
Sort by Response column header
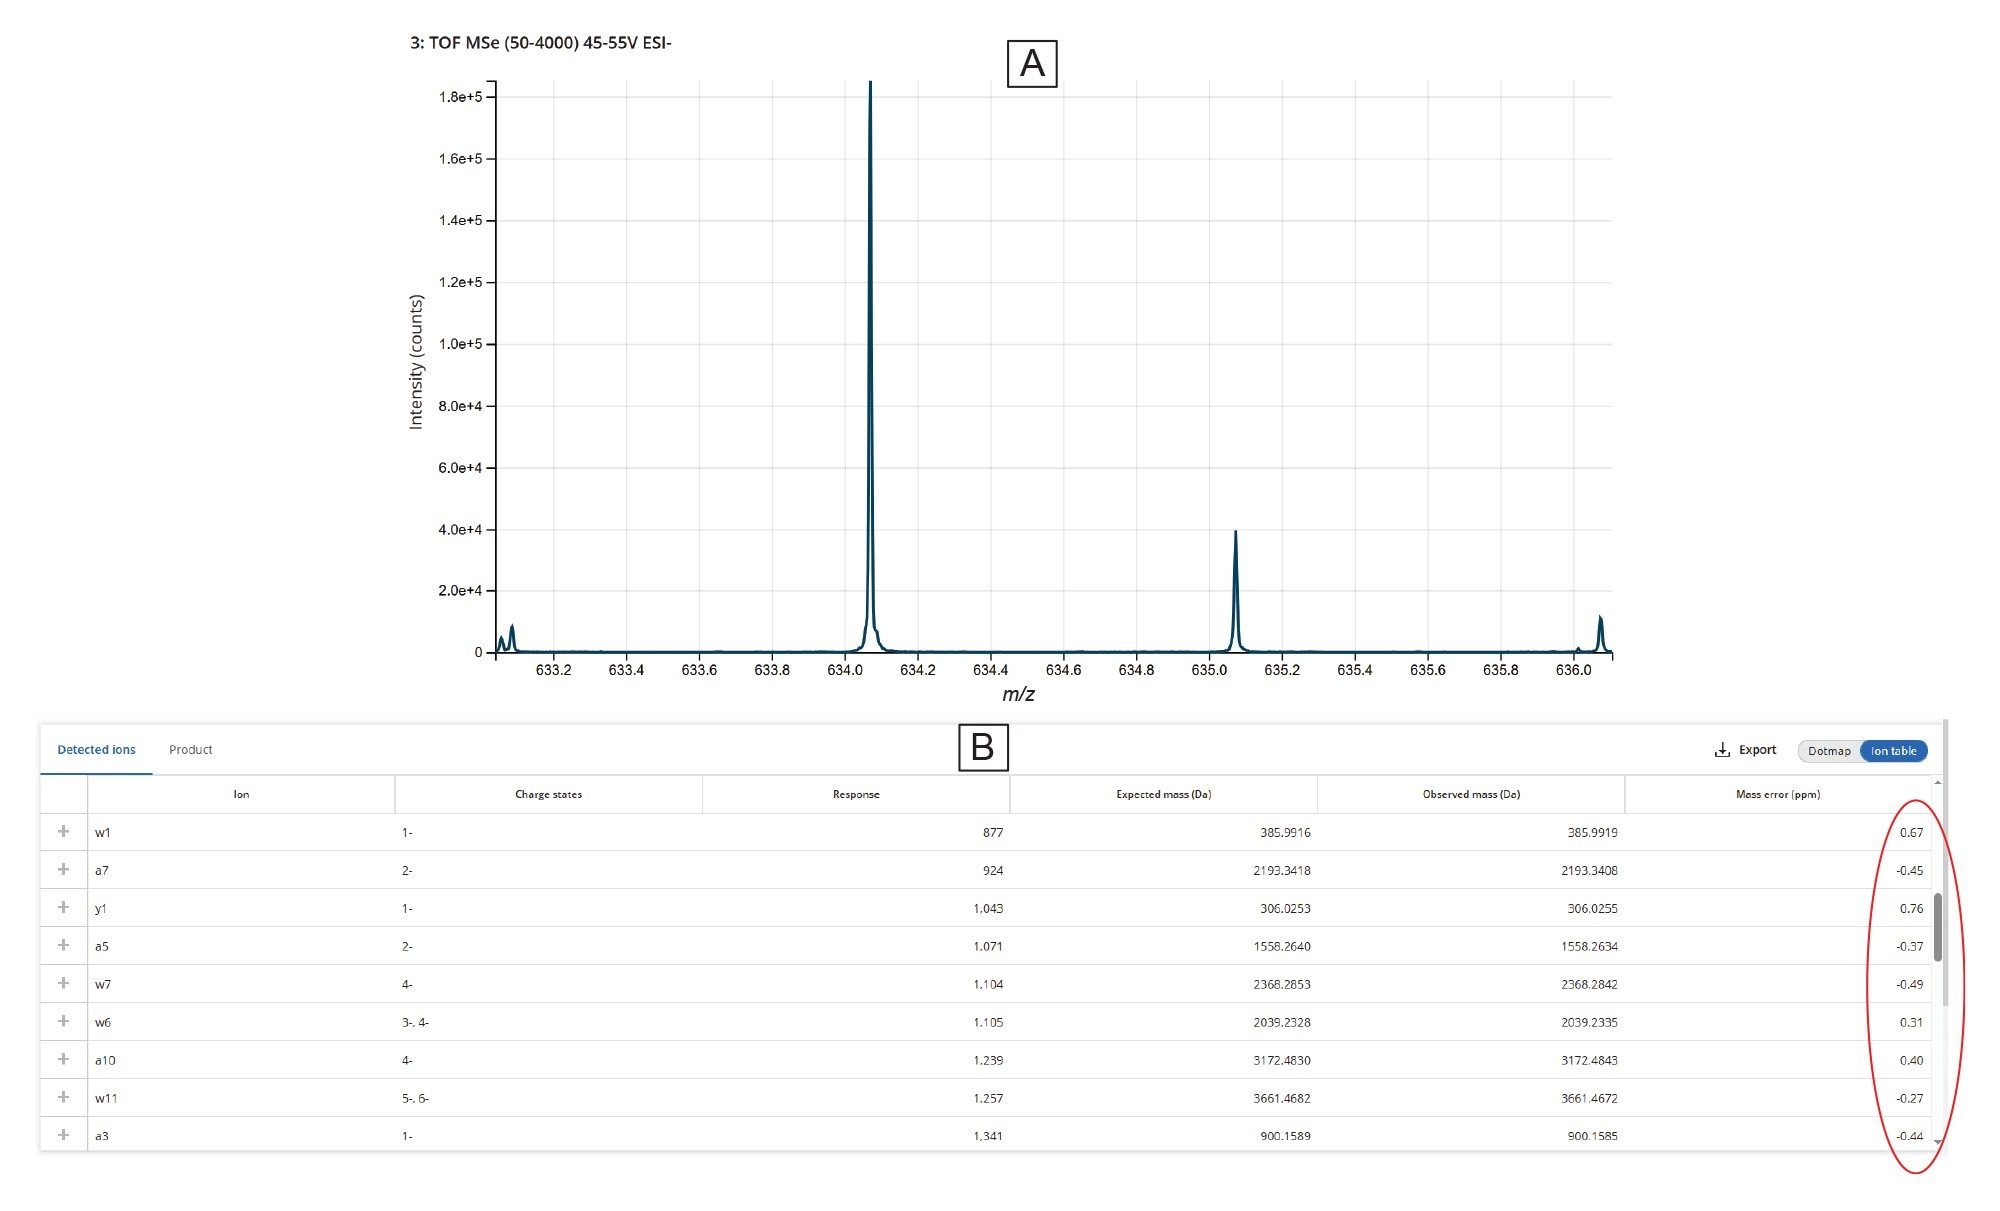(856, 794)
